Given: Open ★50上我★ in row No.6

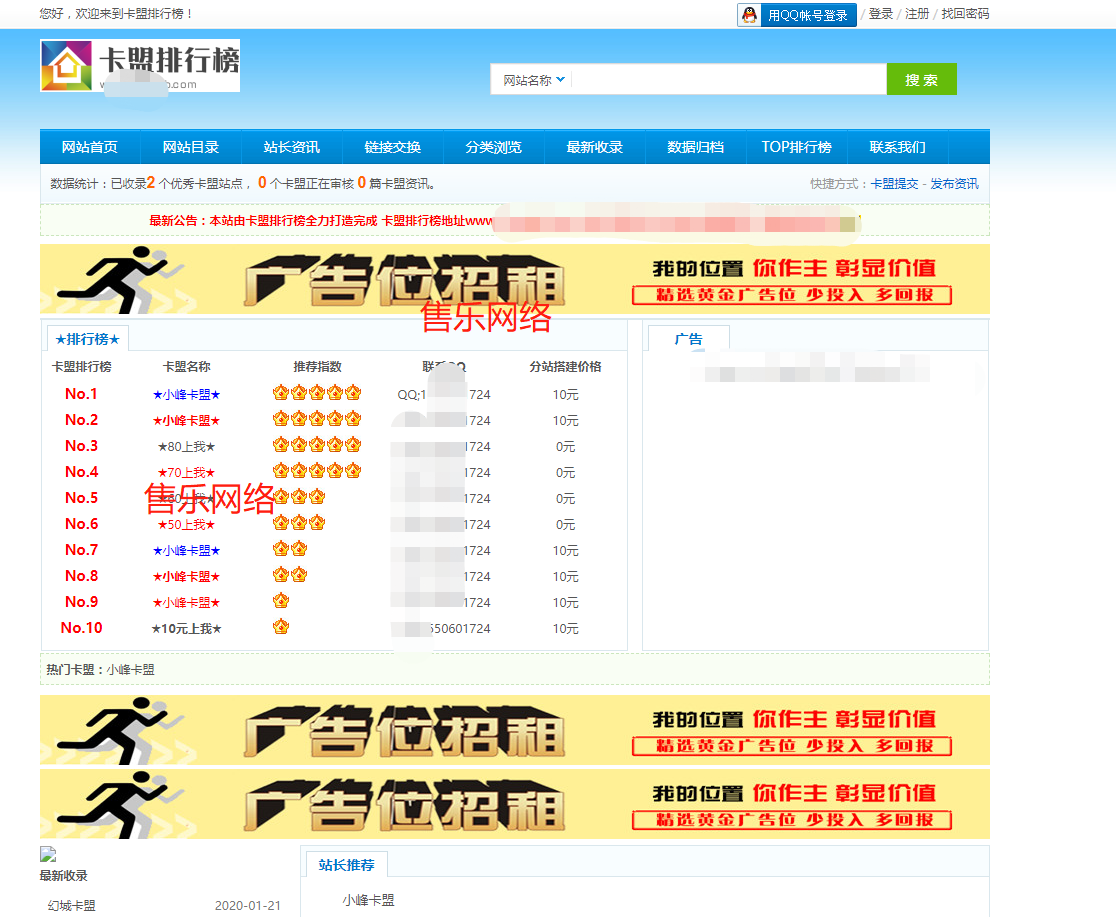Looking at the screenshot, I should click(x=186, y=525).
